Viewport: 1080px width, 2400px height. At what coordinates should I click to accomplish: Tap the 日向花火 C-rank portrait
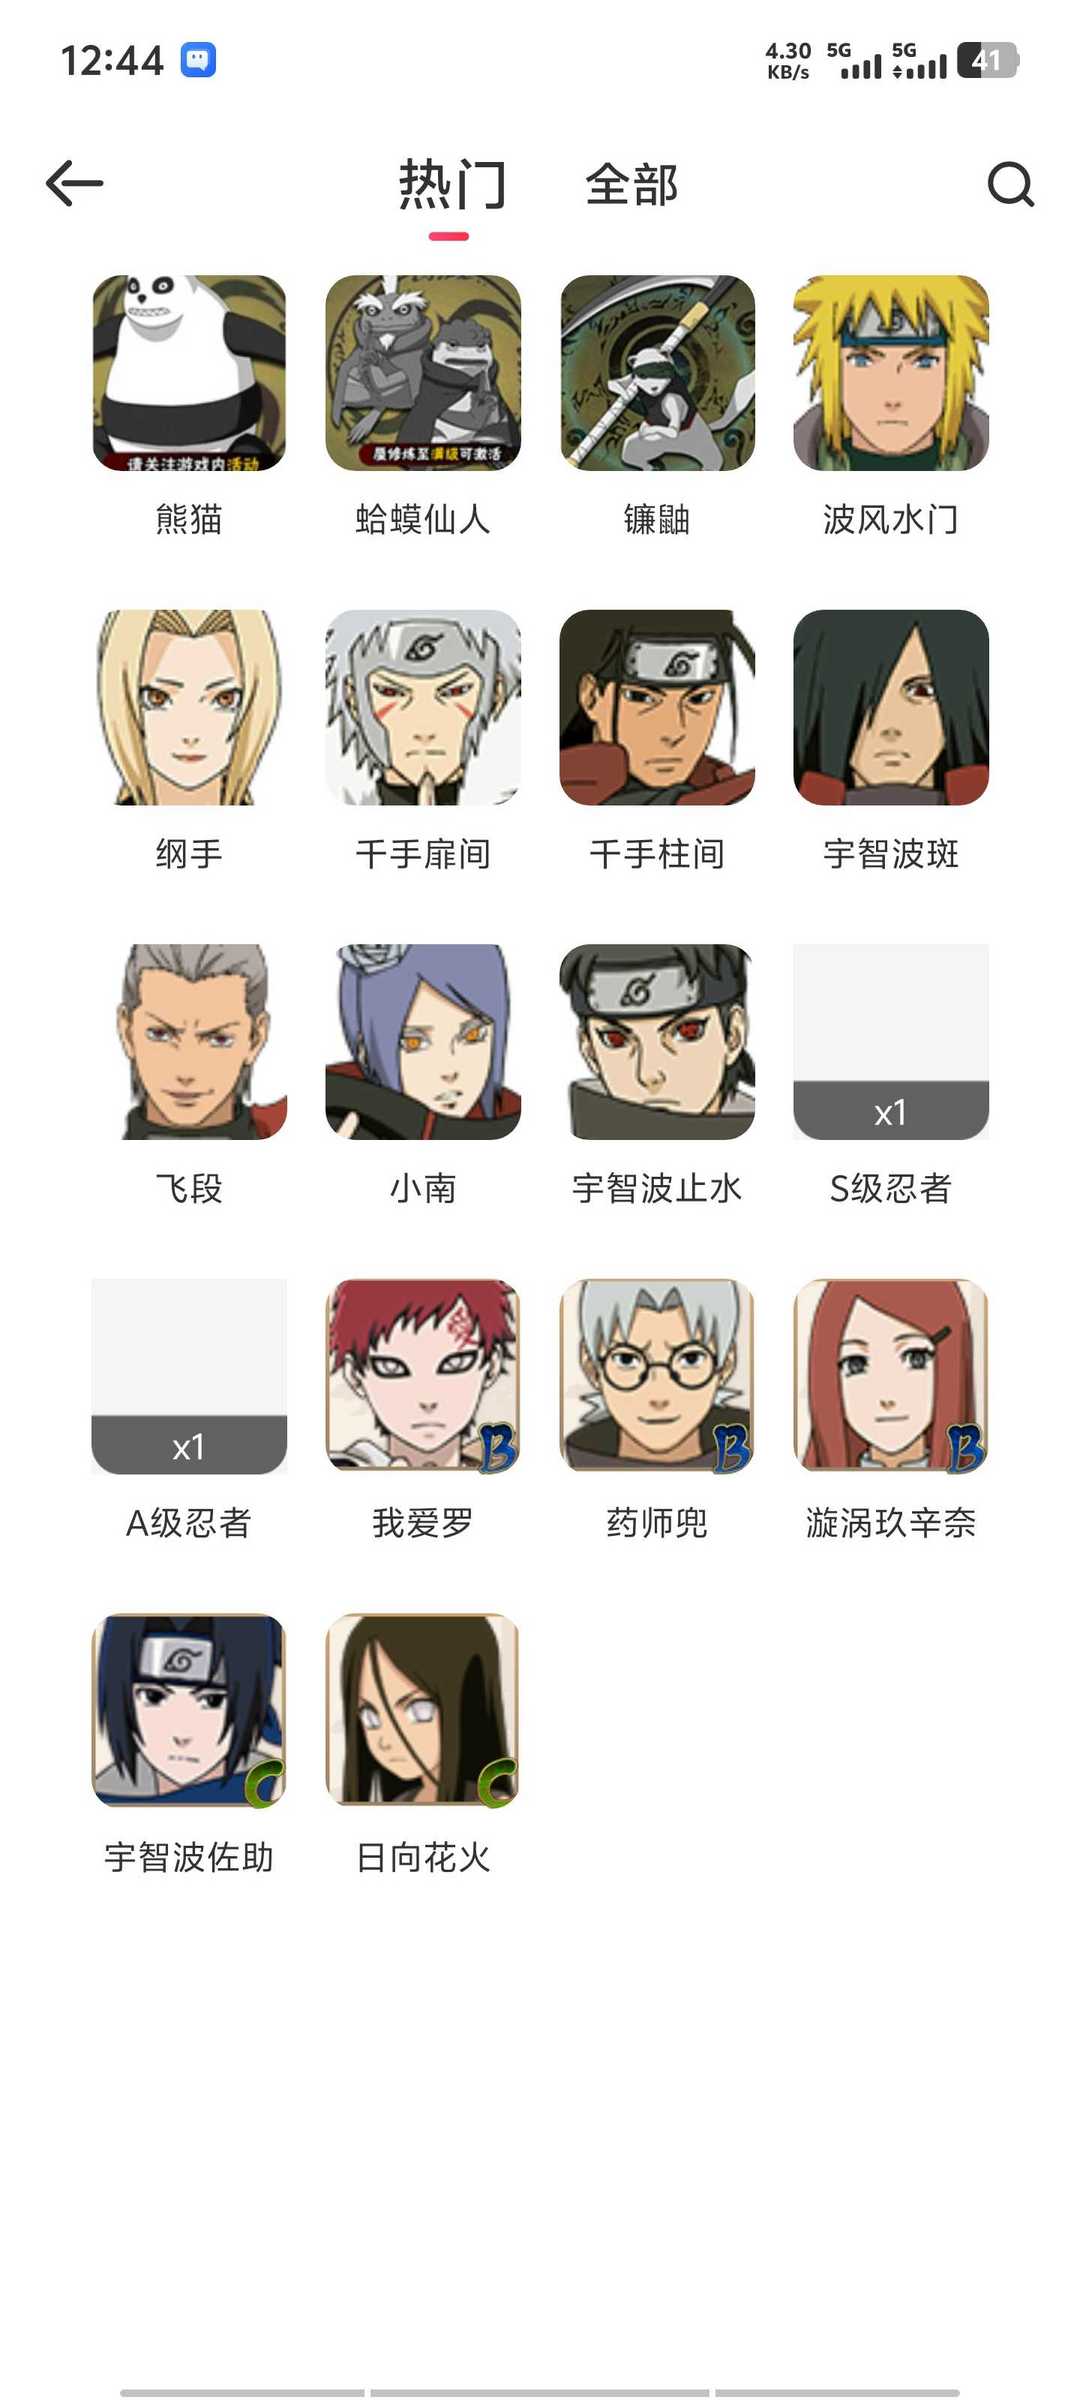point(423,1711)
